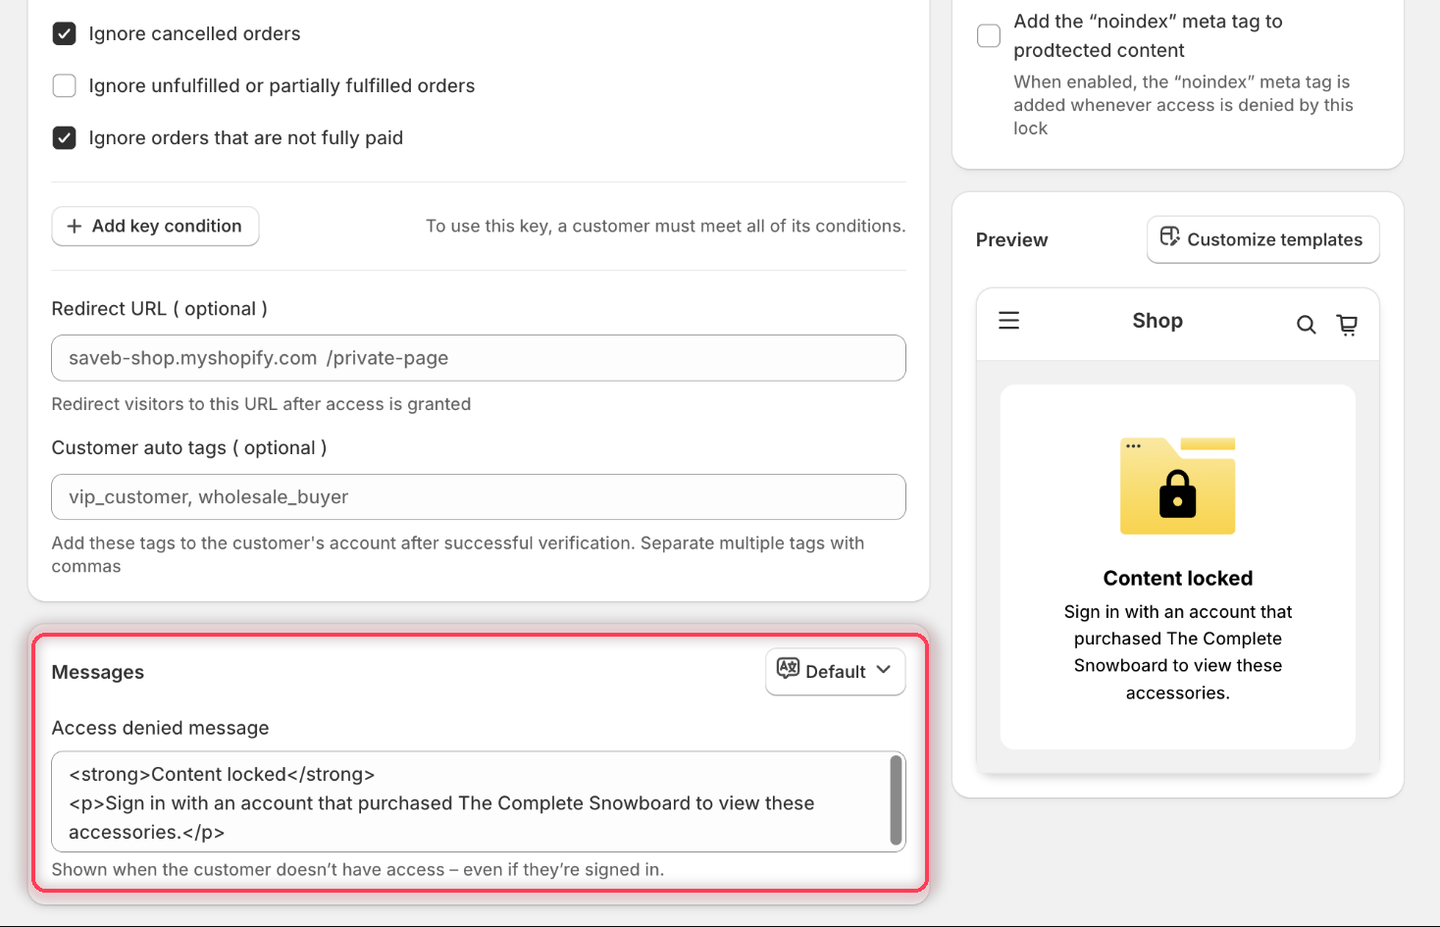The image size is (1440, 927).
Task: Open the hamburger menu in Shop preview
Action: pos(1009,320)
